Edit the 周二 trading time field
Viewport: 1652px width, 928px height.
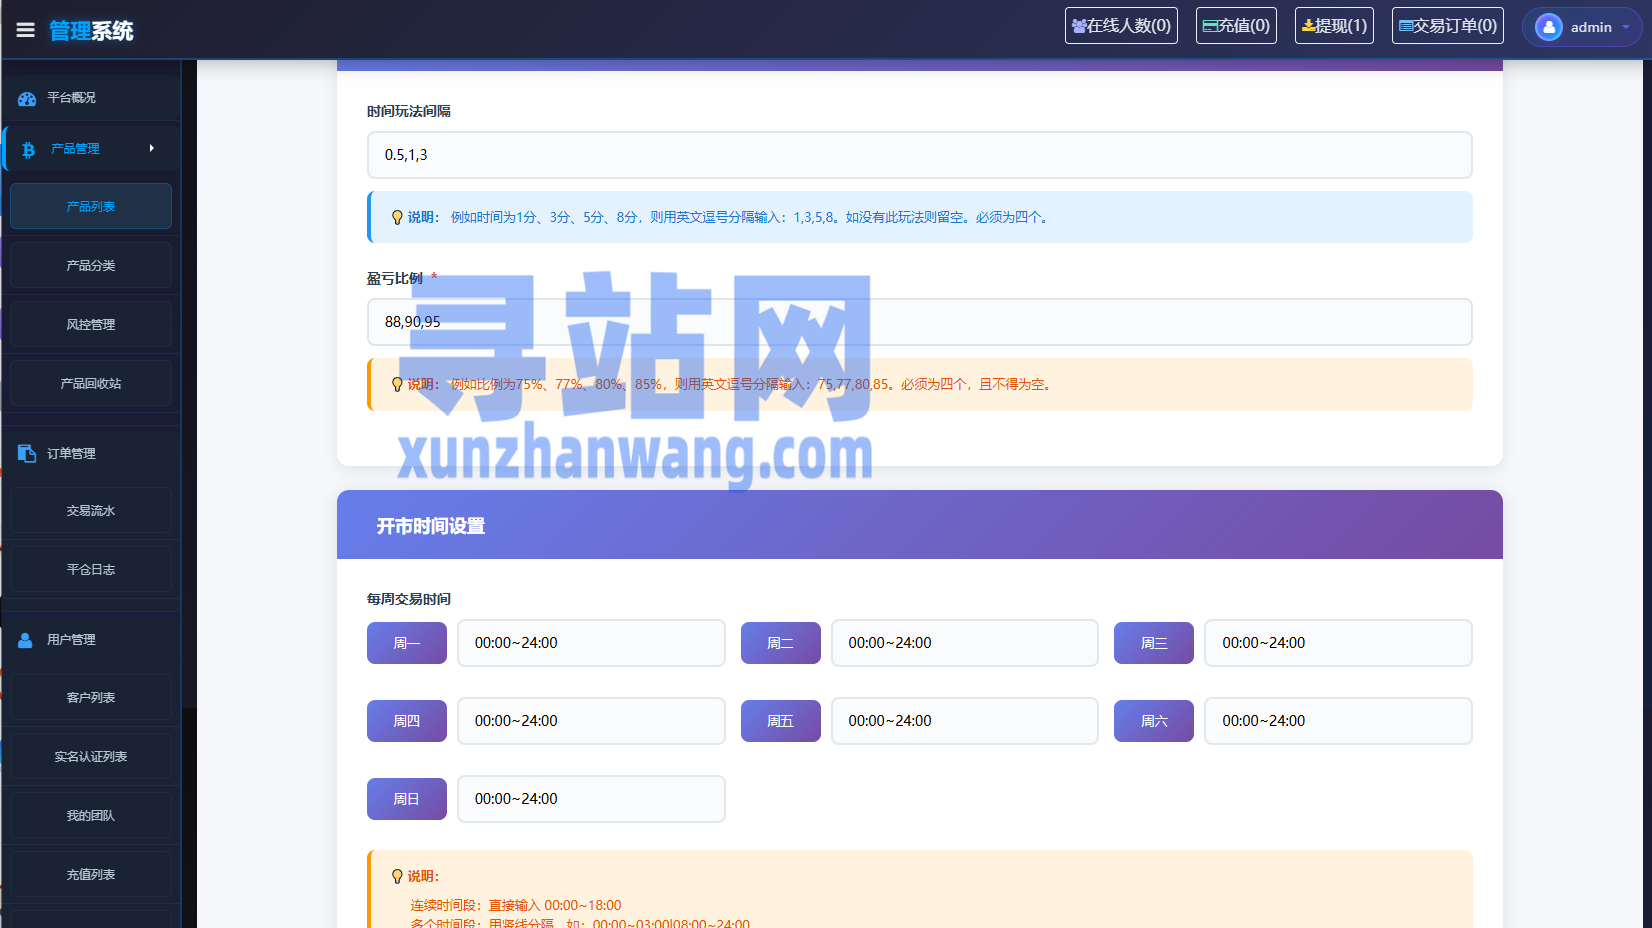(x=965, y=643)
